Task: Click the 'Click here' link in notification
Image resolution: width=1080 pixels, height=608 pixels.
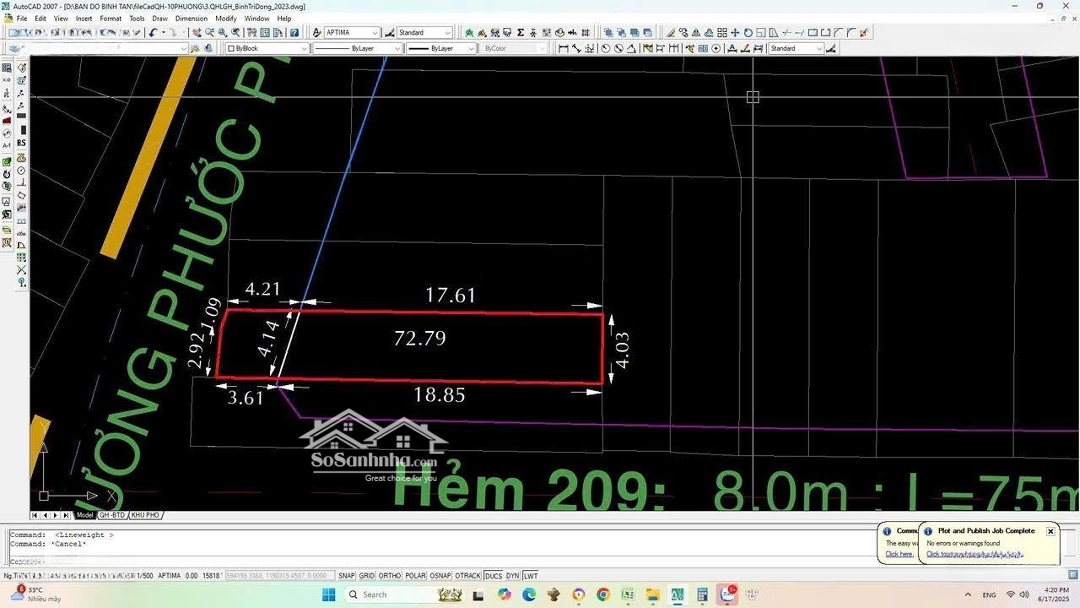Action: pyautogui.click(x=898, y=554)
